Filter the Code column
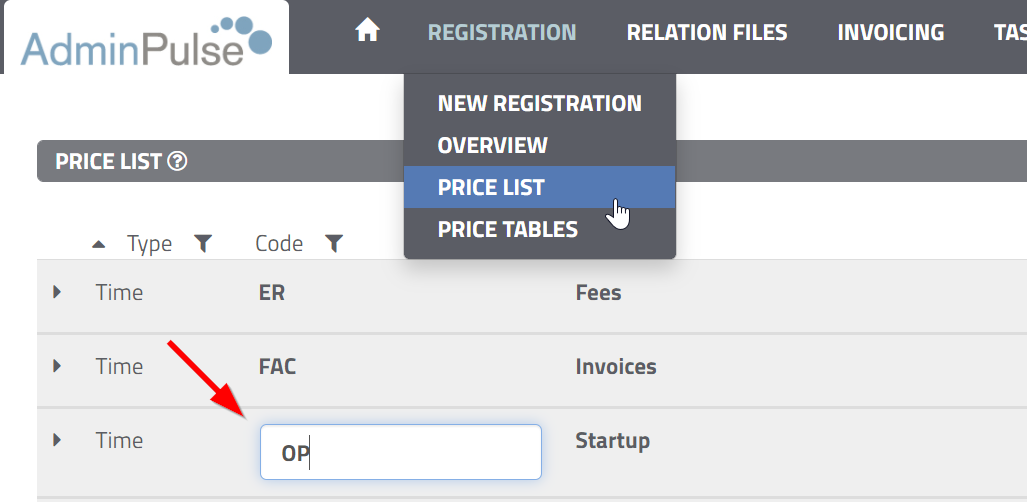Image resolution: width=1027 pixels, height=502 pixels. 334,244
